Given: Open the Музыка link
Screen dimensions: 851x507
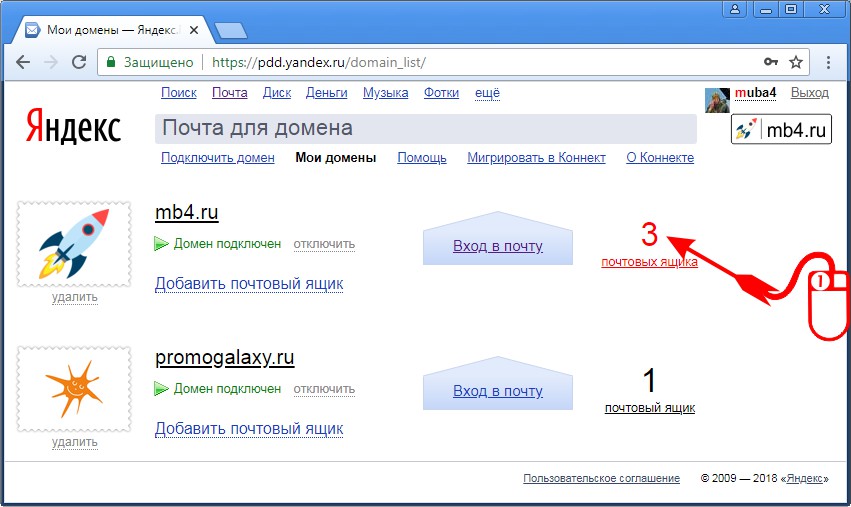Looking at the screenshot, I should 385,93.
